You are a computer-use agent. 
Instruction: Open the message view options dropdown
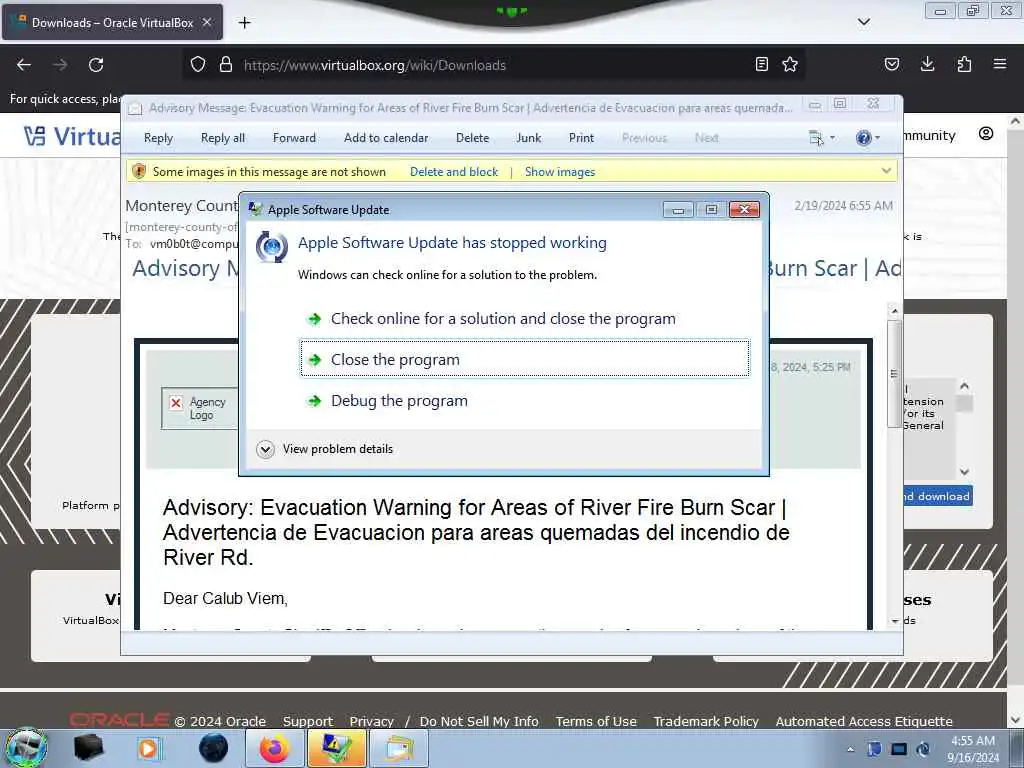(x=822, y=138)
